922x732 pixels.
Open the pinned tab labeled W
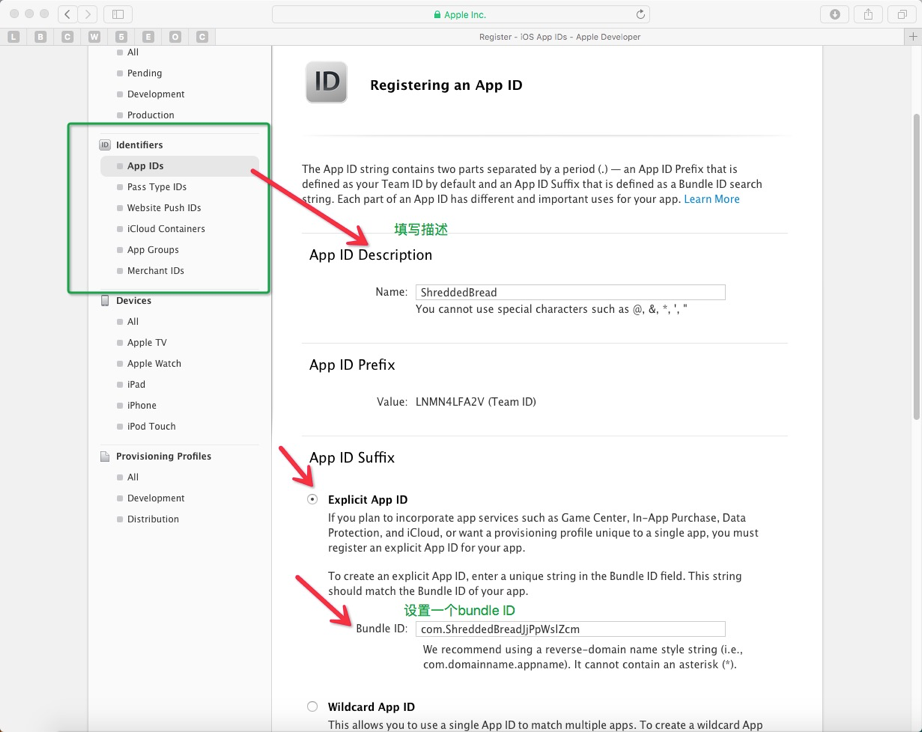click(94, 36)
